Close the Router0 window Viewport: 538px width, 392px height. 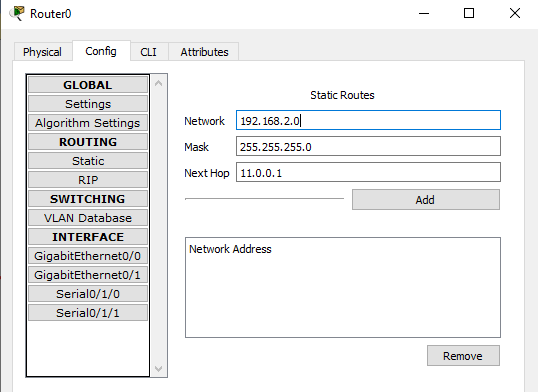[515, 13]
